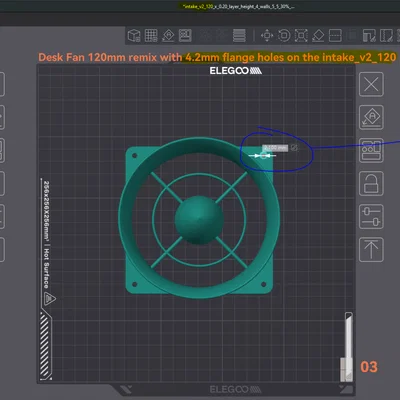This screenshot has width=400, height=400.
Task: Click the Add object cube icon
Action: click(x=134, y=35)
